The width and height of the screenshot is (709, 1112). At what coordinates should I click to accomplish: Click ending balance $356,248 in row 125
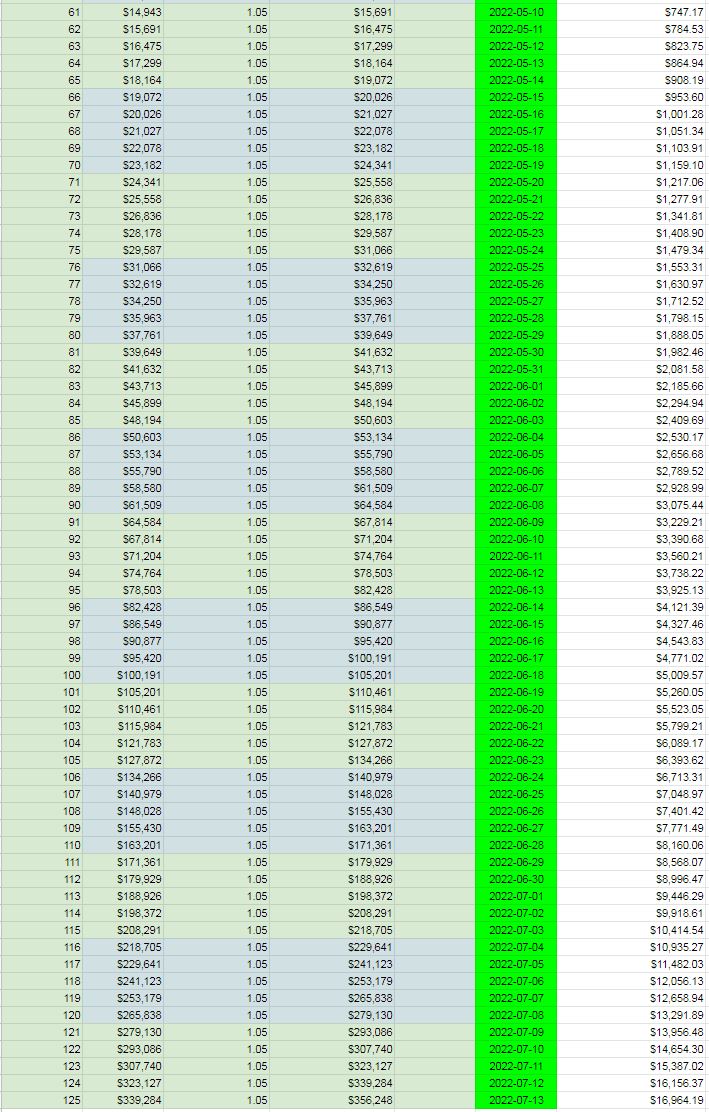(370, 1101)
